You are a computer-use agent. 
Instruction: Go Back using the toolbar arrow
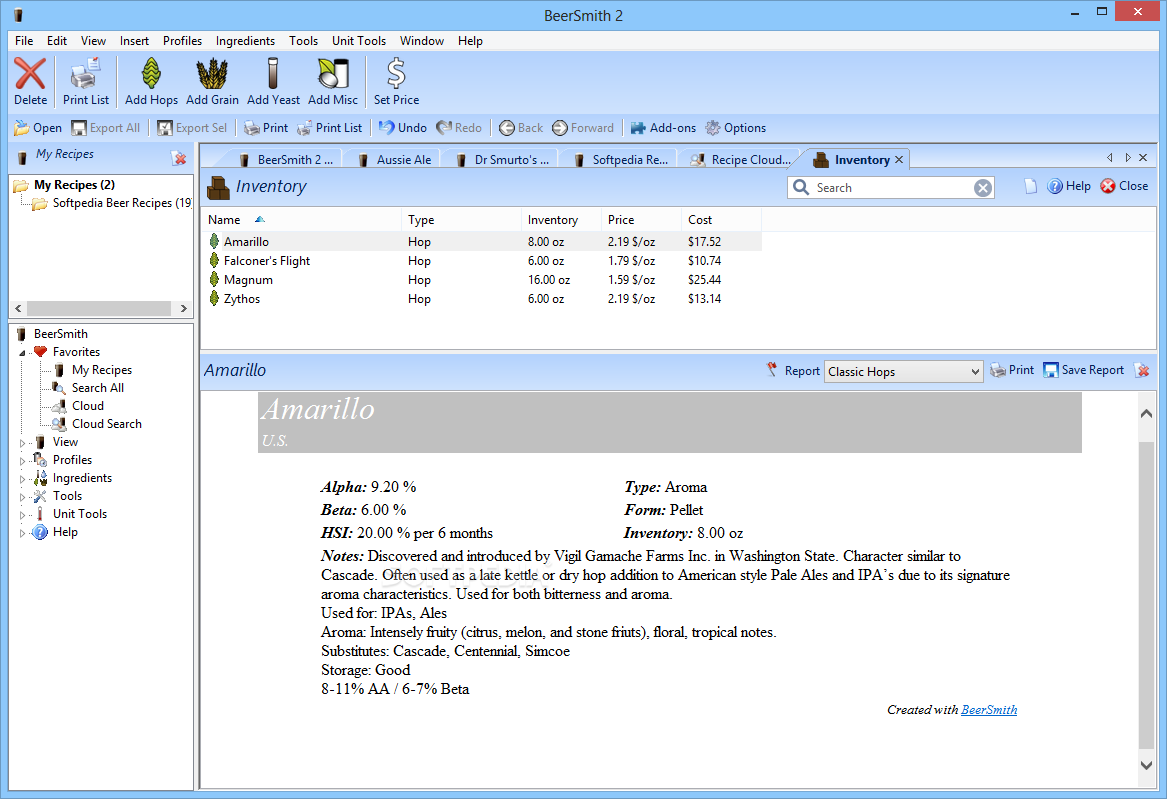point(521,128)
